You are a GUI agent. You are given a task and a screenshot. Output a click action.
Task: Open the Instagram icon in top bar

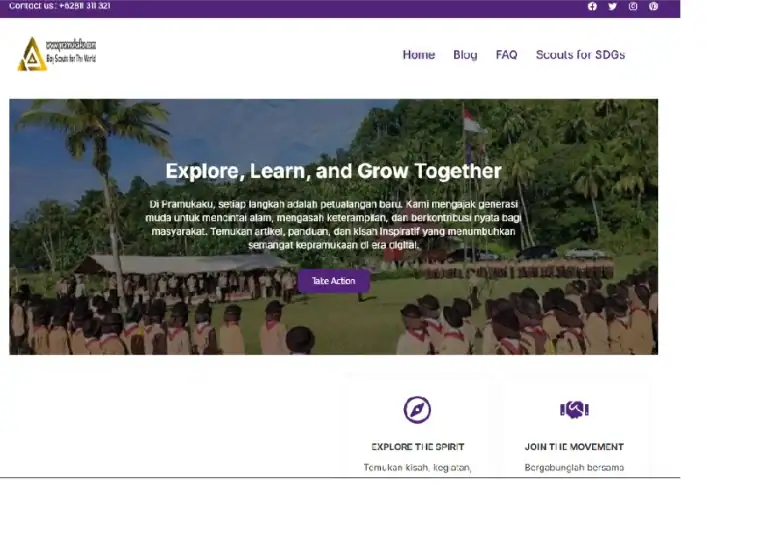pos(633,6)
